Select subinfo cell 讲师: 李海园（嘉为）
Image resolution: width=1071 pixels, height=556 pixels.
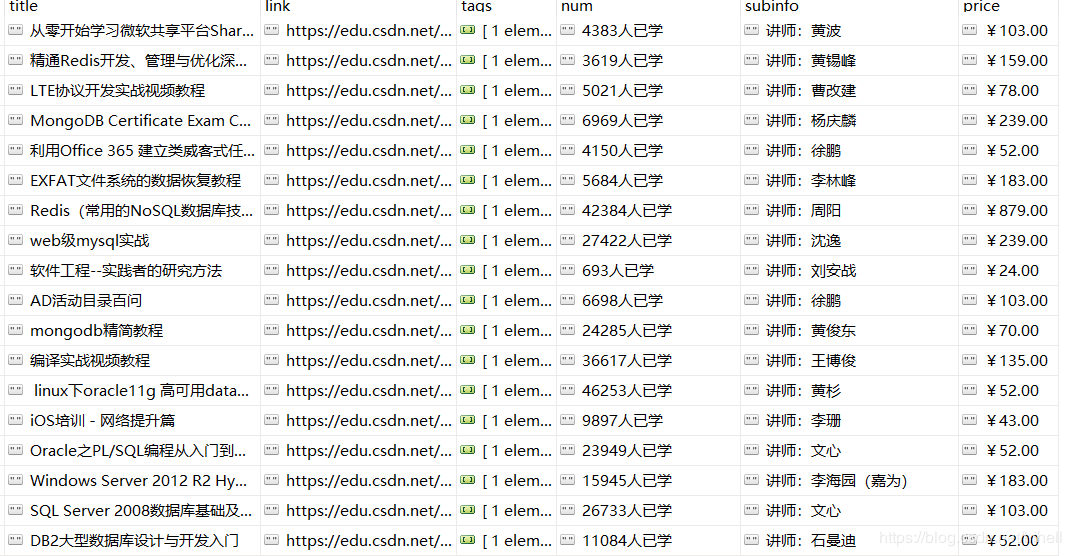tap(850, 481)
